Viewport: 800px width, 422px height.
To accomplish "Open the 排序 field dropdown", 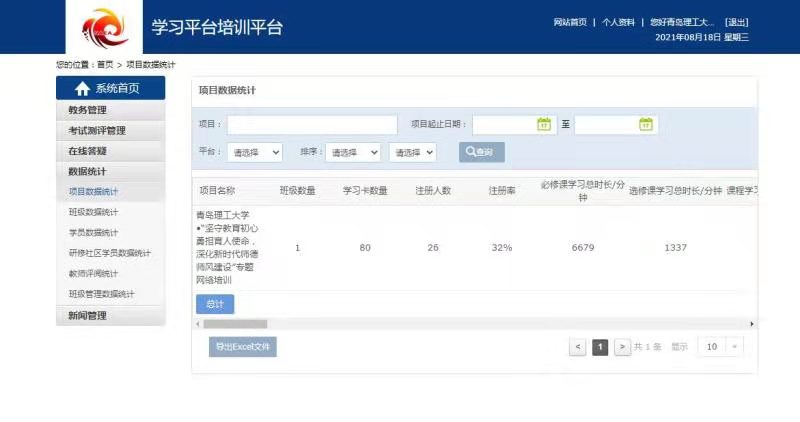I will pyautogui.click(x=354, y=152).
